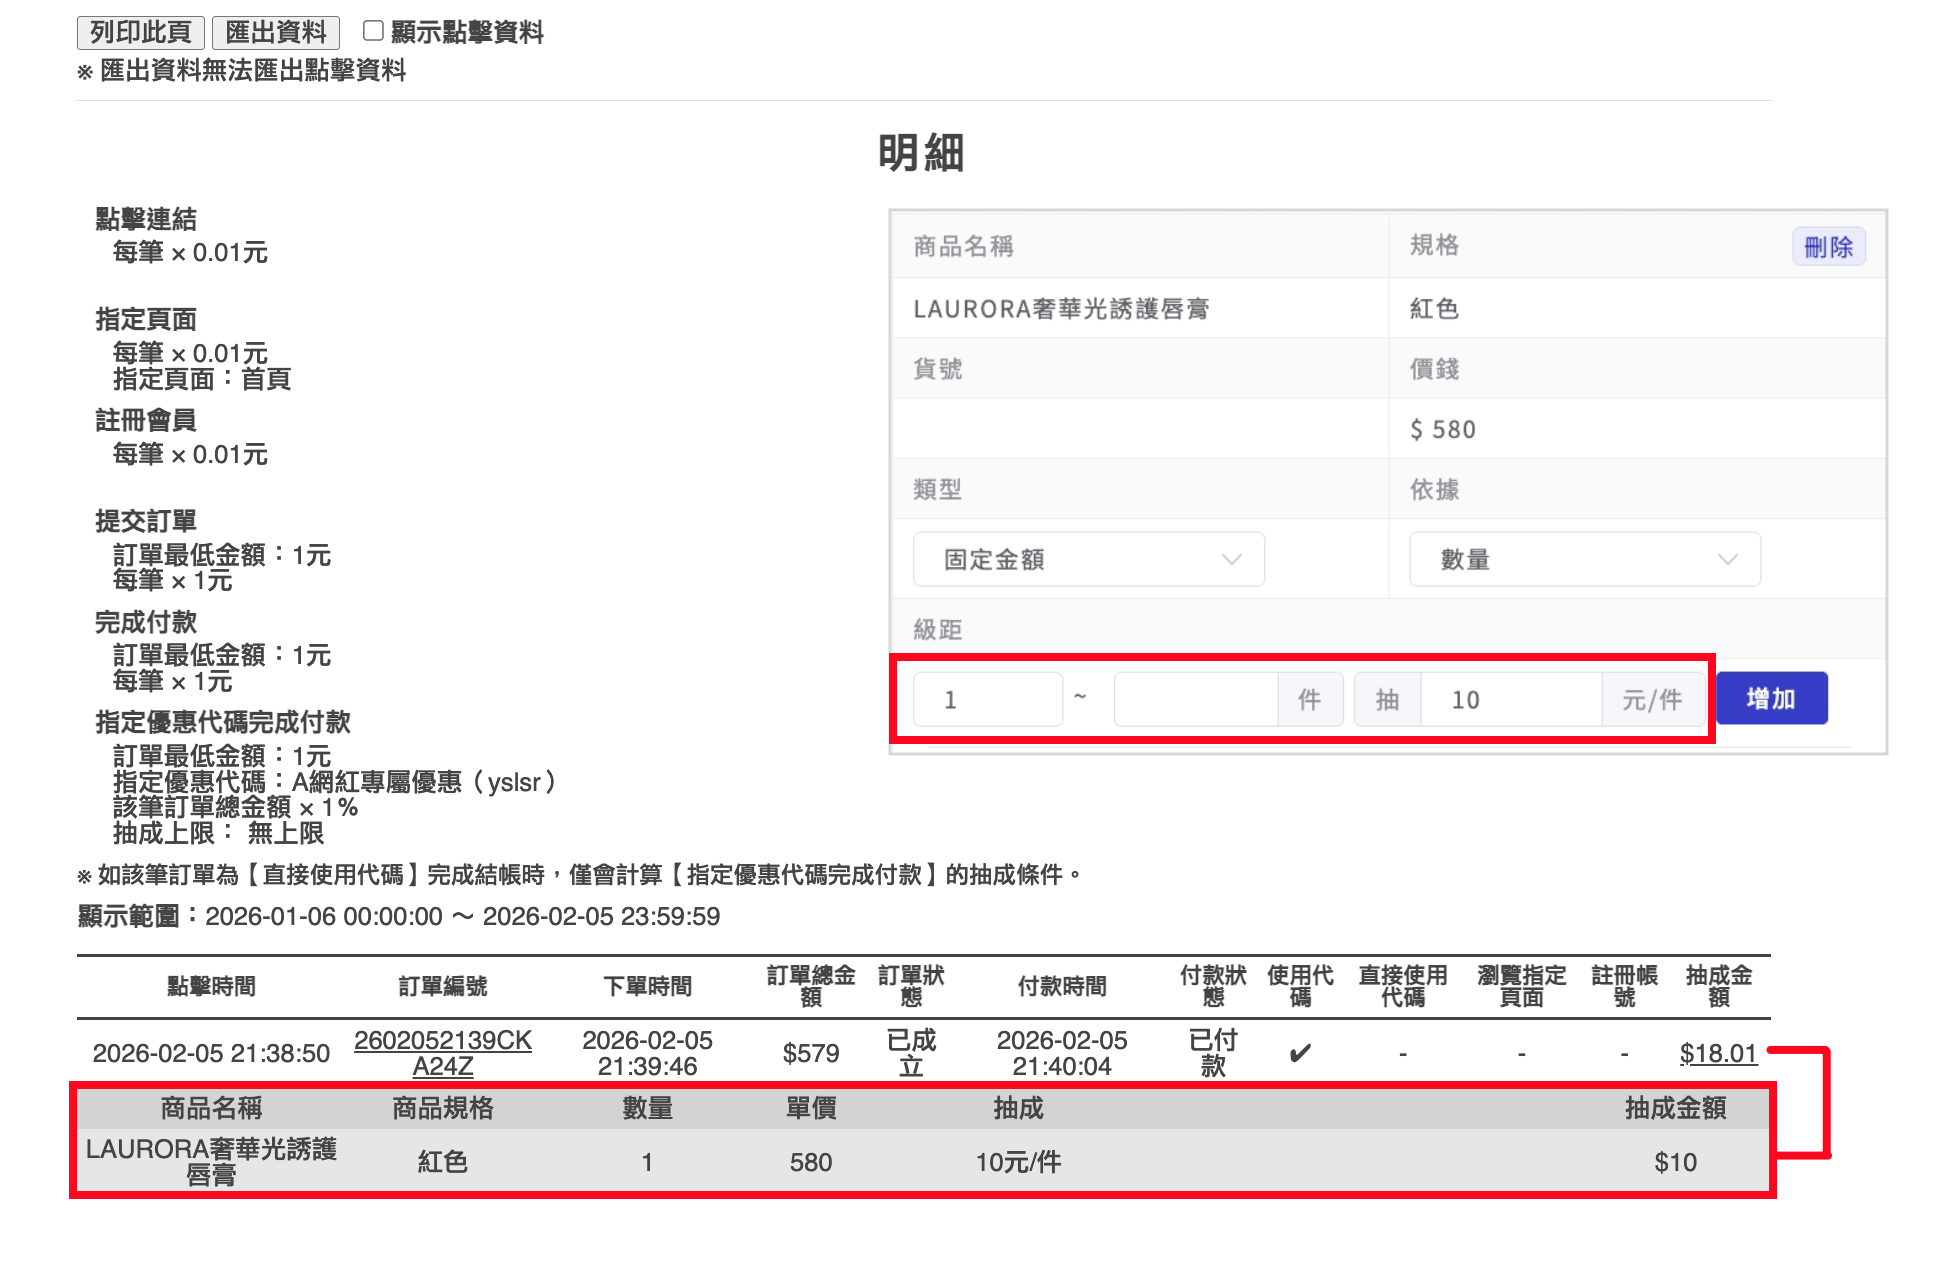This screenshot has height=1266, width=1940.
Task: Click the commission amount field showing 10
Action: click(x=1510, y=699)
